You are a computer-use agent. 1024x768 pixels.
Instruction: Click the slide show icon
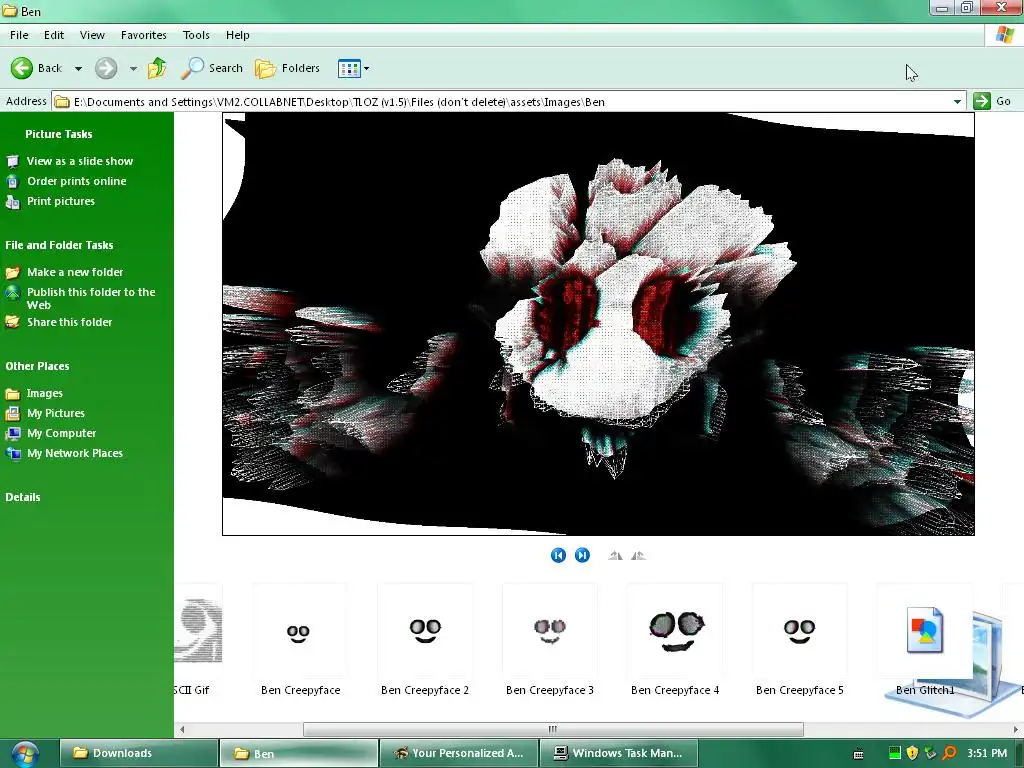[x=12, y=161]
